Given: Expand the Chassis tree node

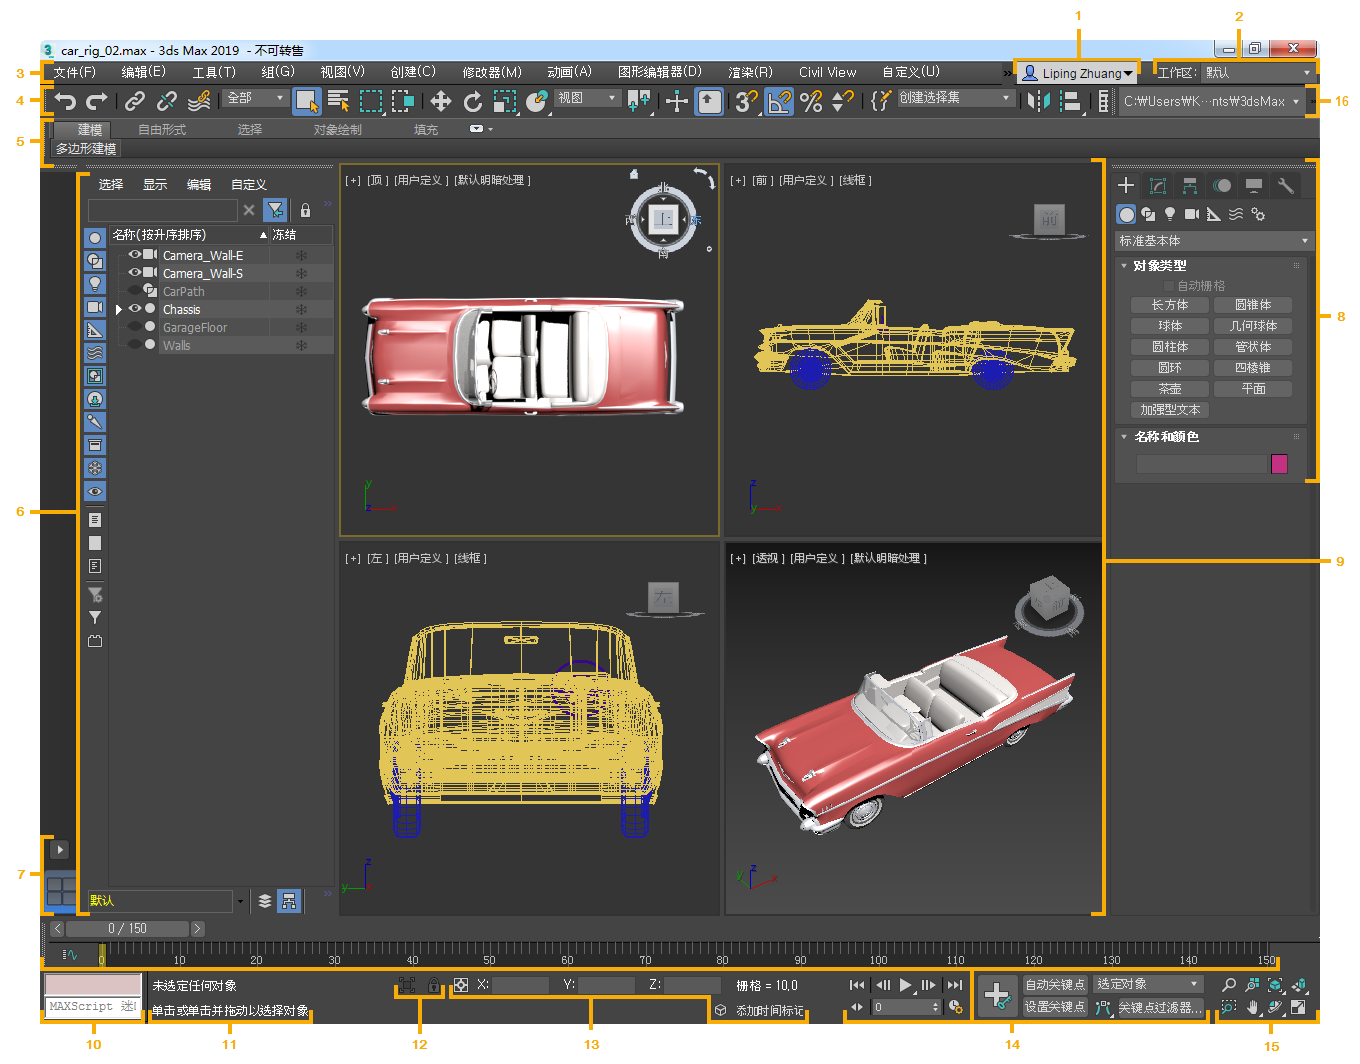Looking at the screenshot, I should click(x=119, y=310).
